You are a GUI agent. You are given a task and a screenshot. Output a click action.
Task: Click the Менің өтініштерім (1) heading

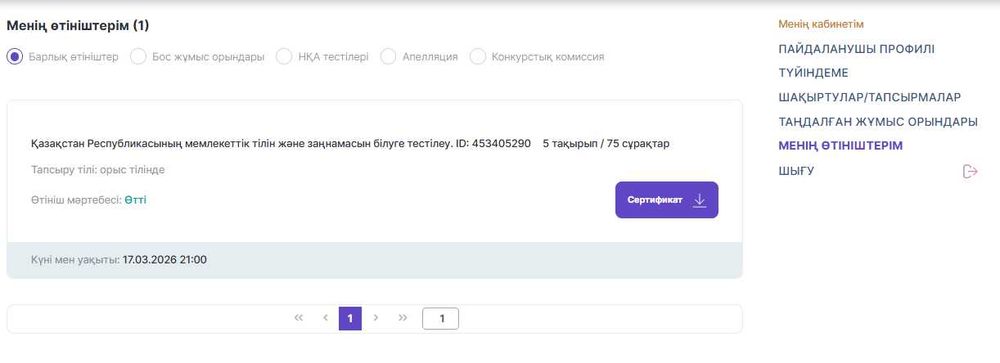78,26
